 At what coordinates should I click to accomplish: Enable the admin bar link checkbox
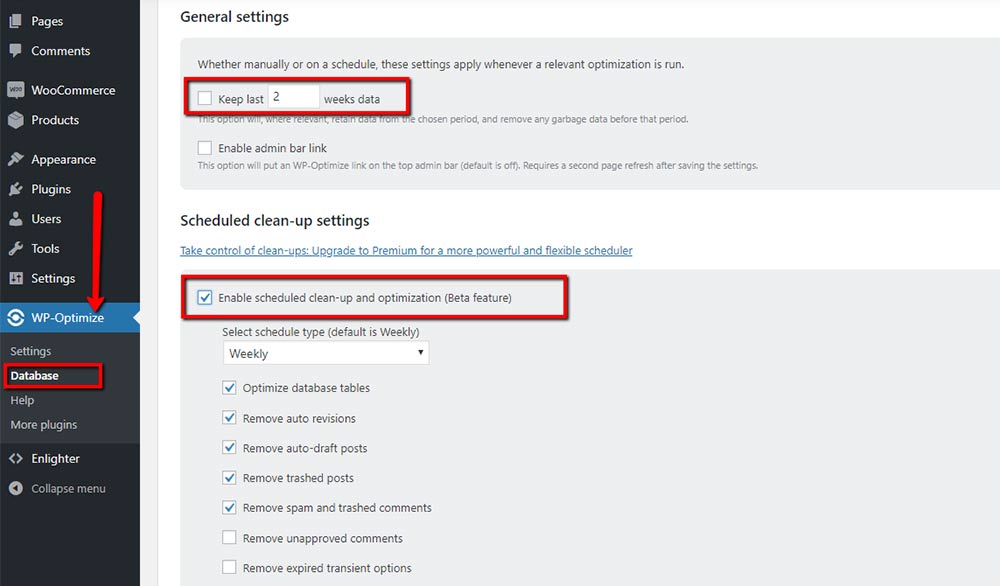[x=205, y=148]
